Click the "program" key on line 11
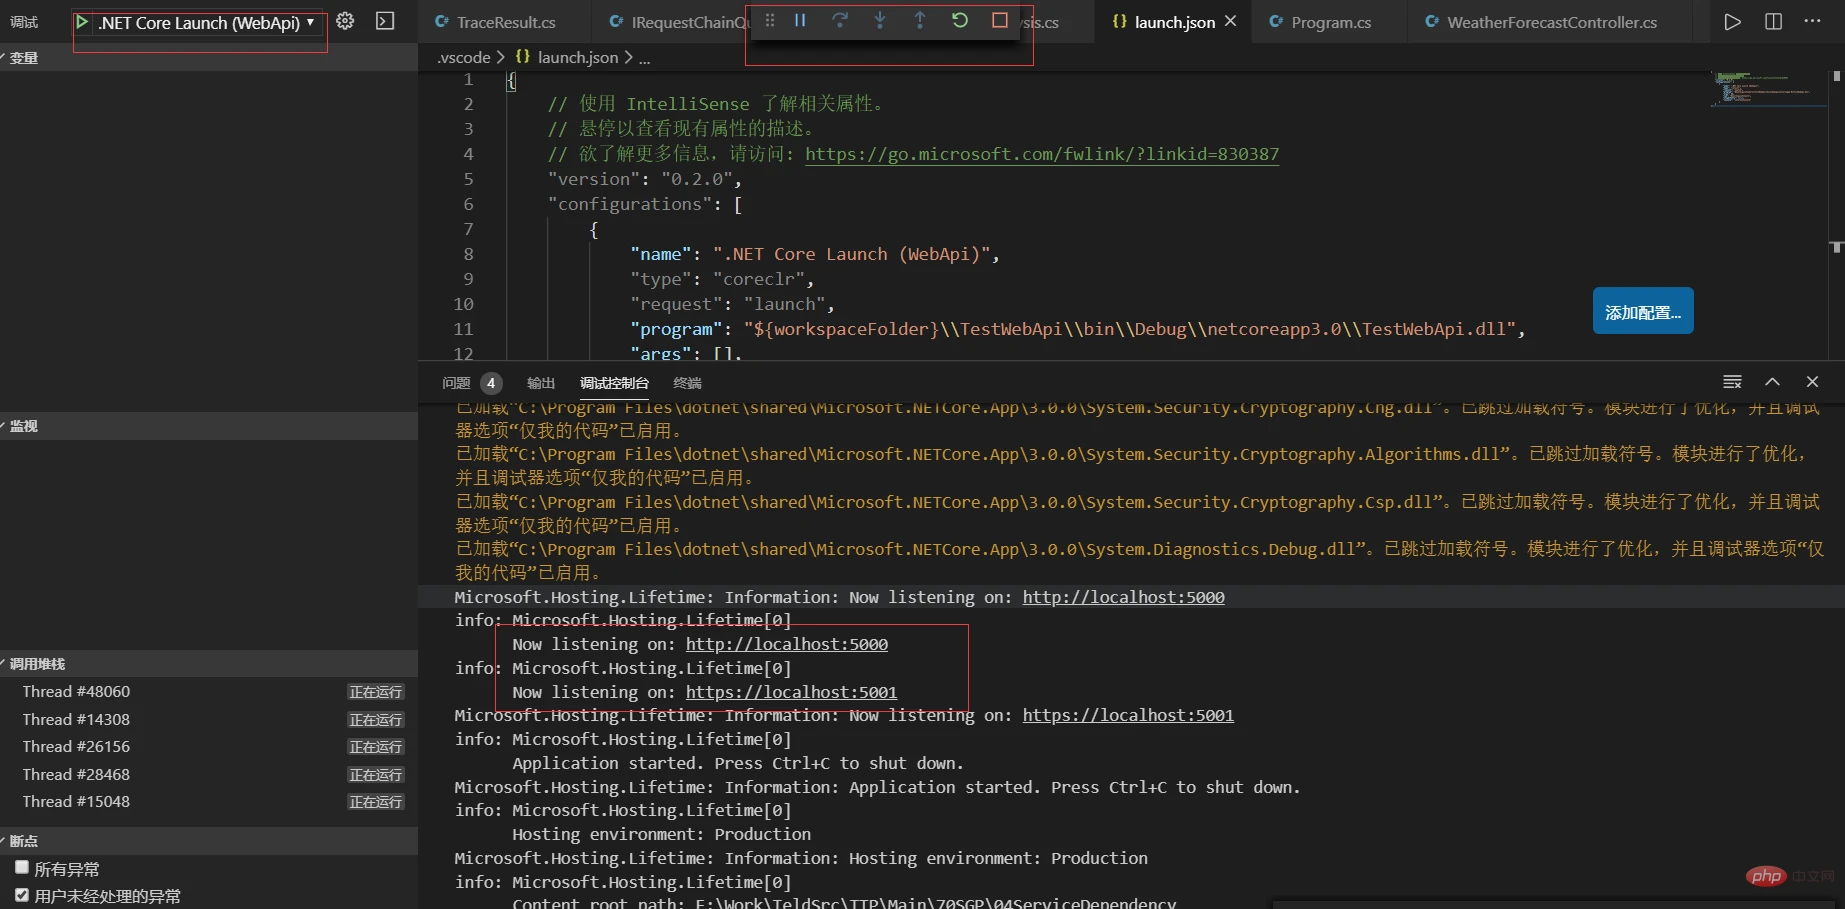The image size is (1845, 909). pos(676,329)
